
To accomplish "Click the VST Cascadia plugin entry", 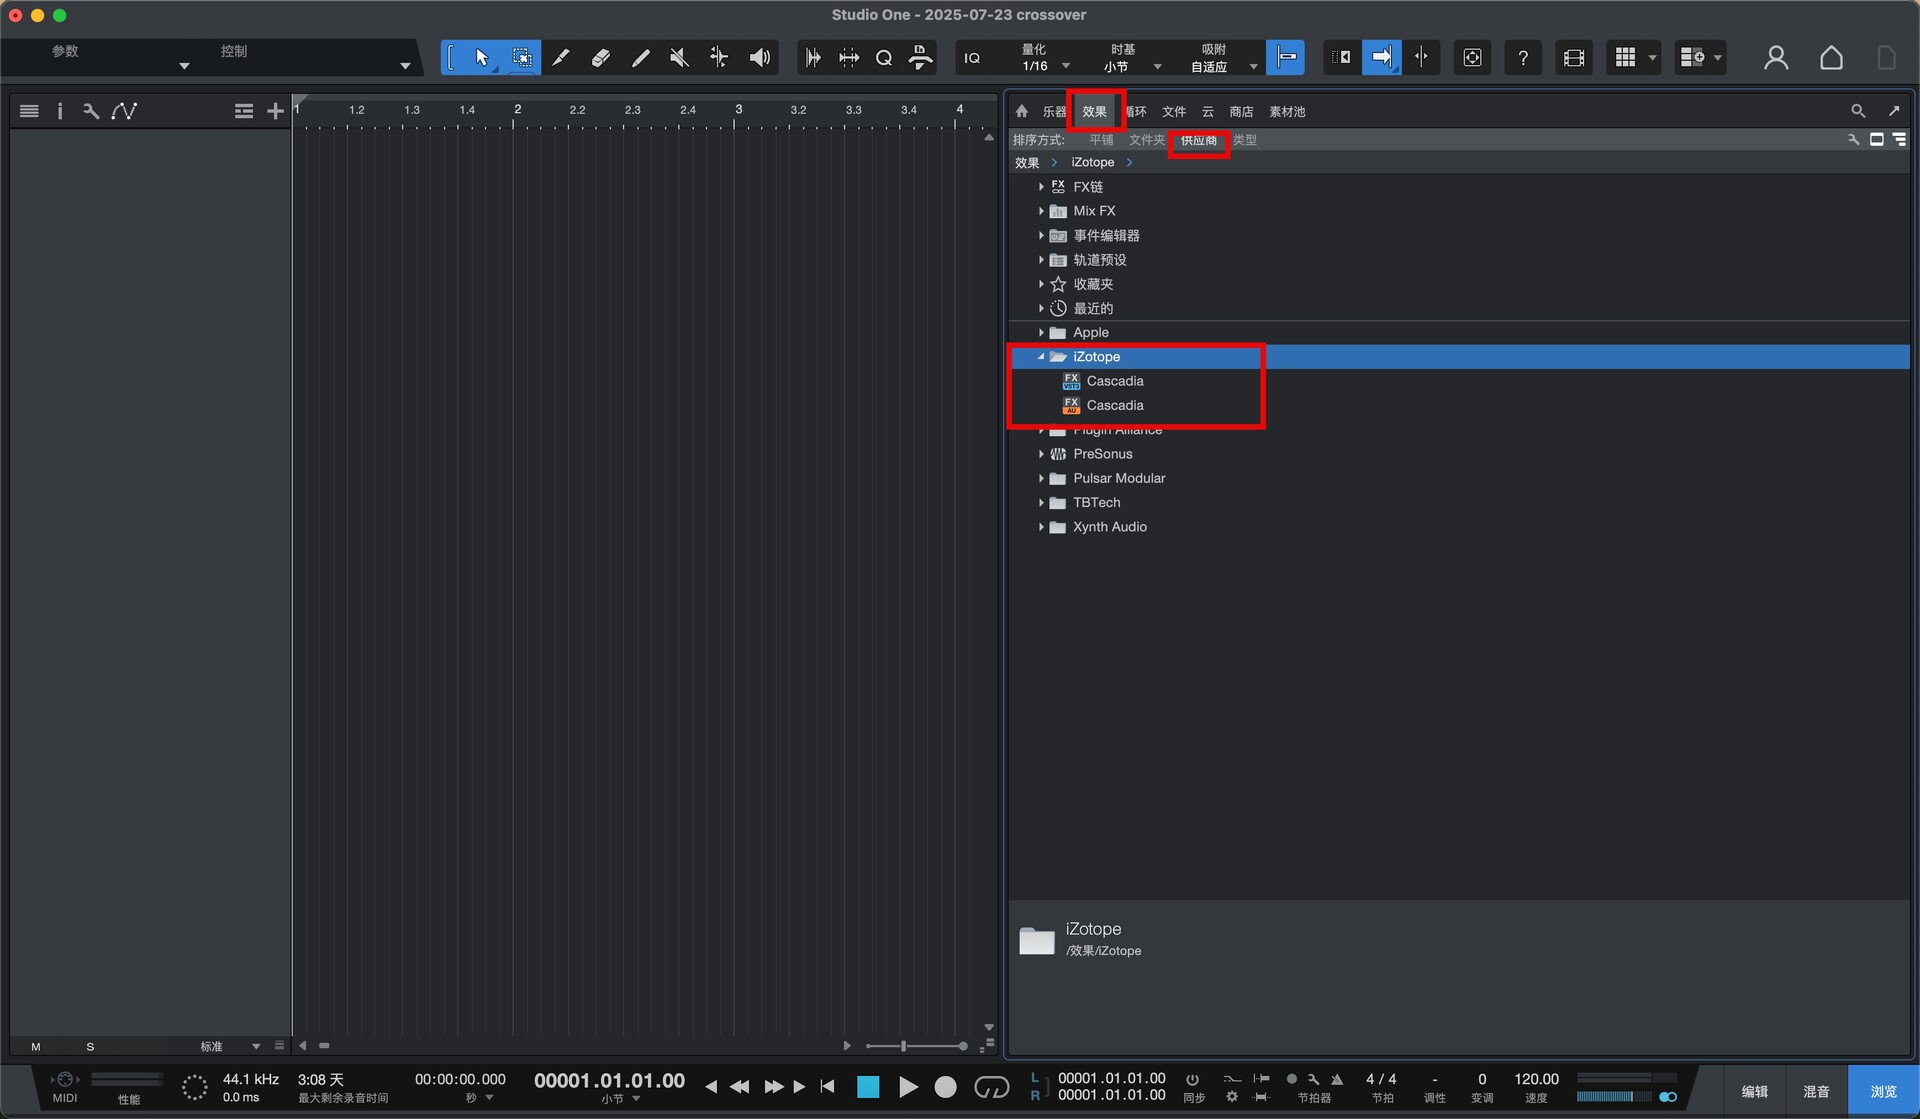I will coord(1115,381).
